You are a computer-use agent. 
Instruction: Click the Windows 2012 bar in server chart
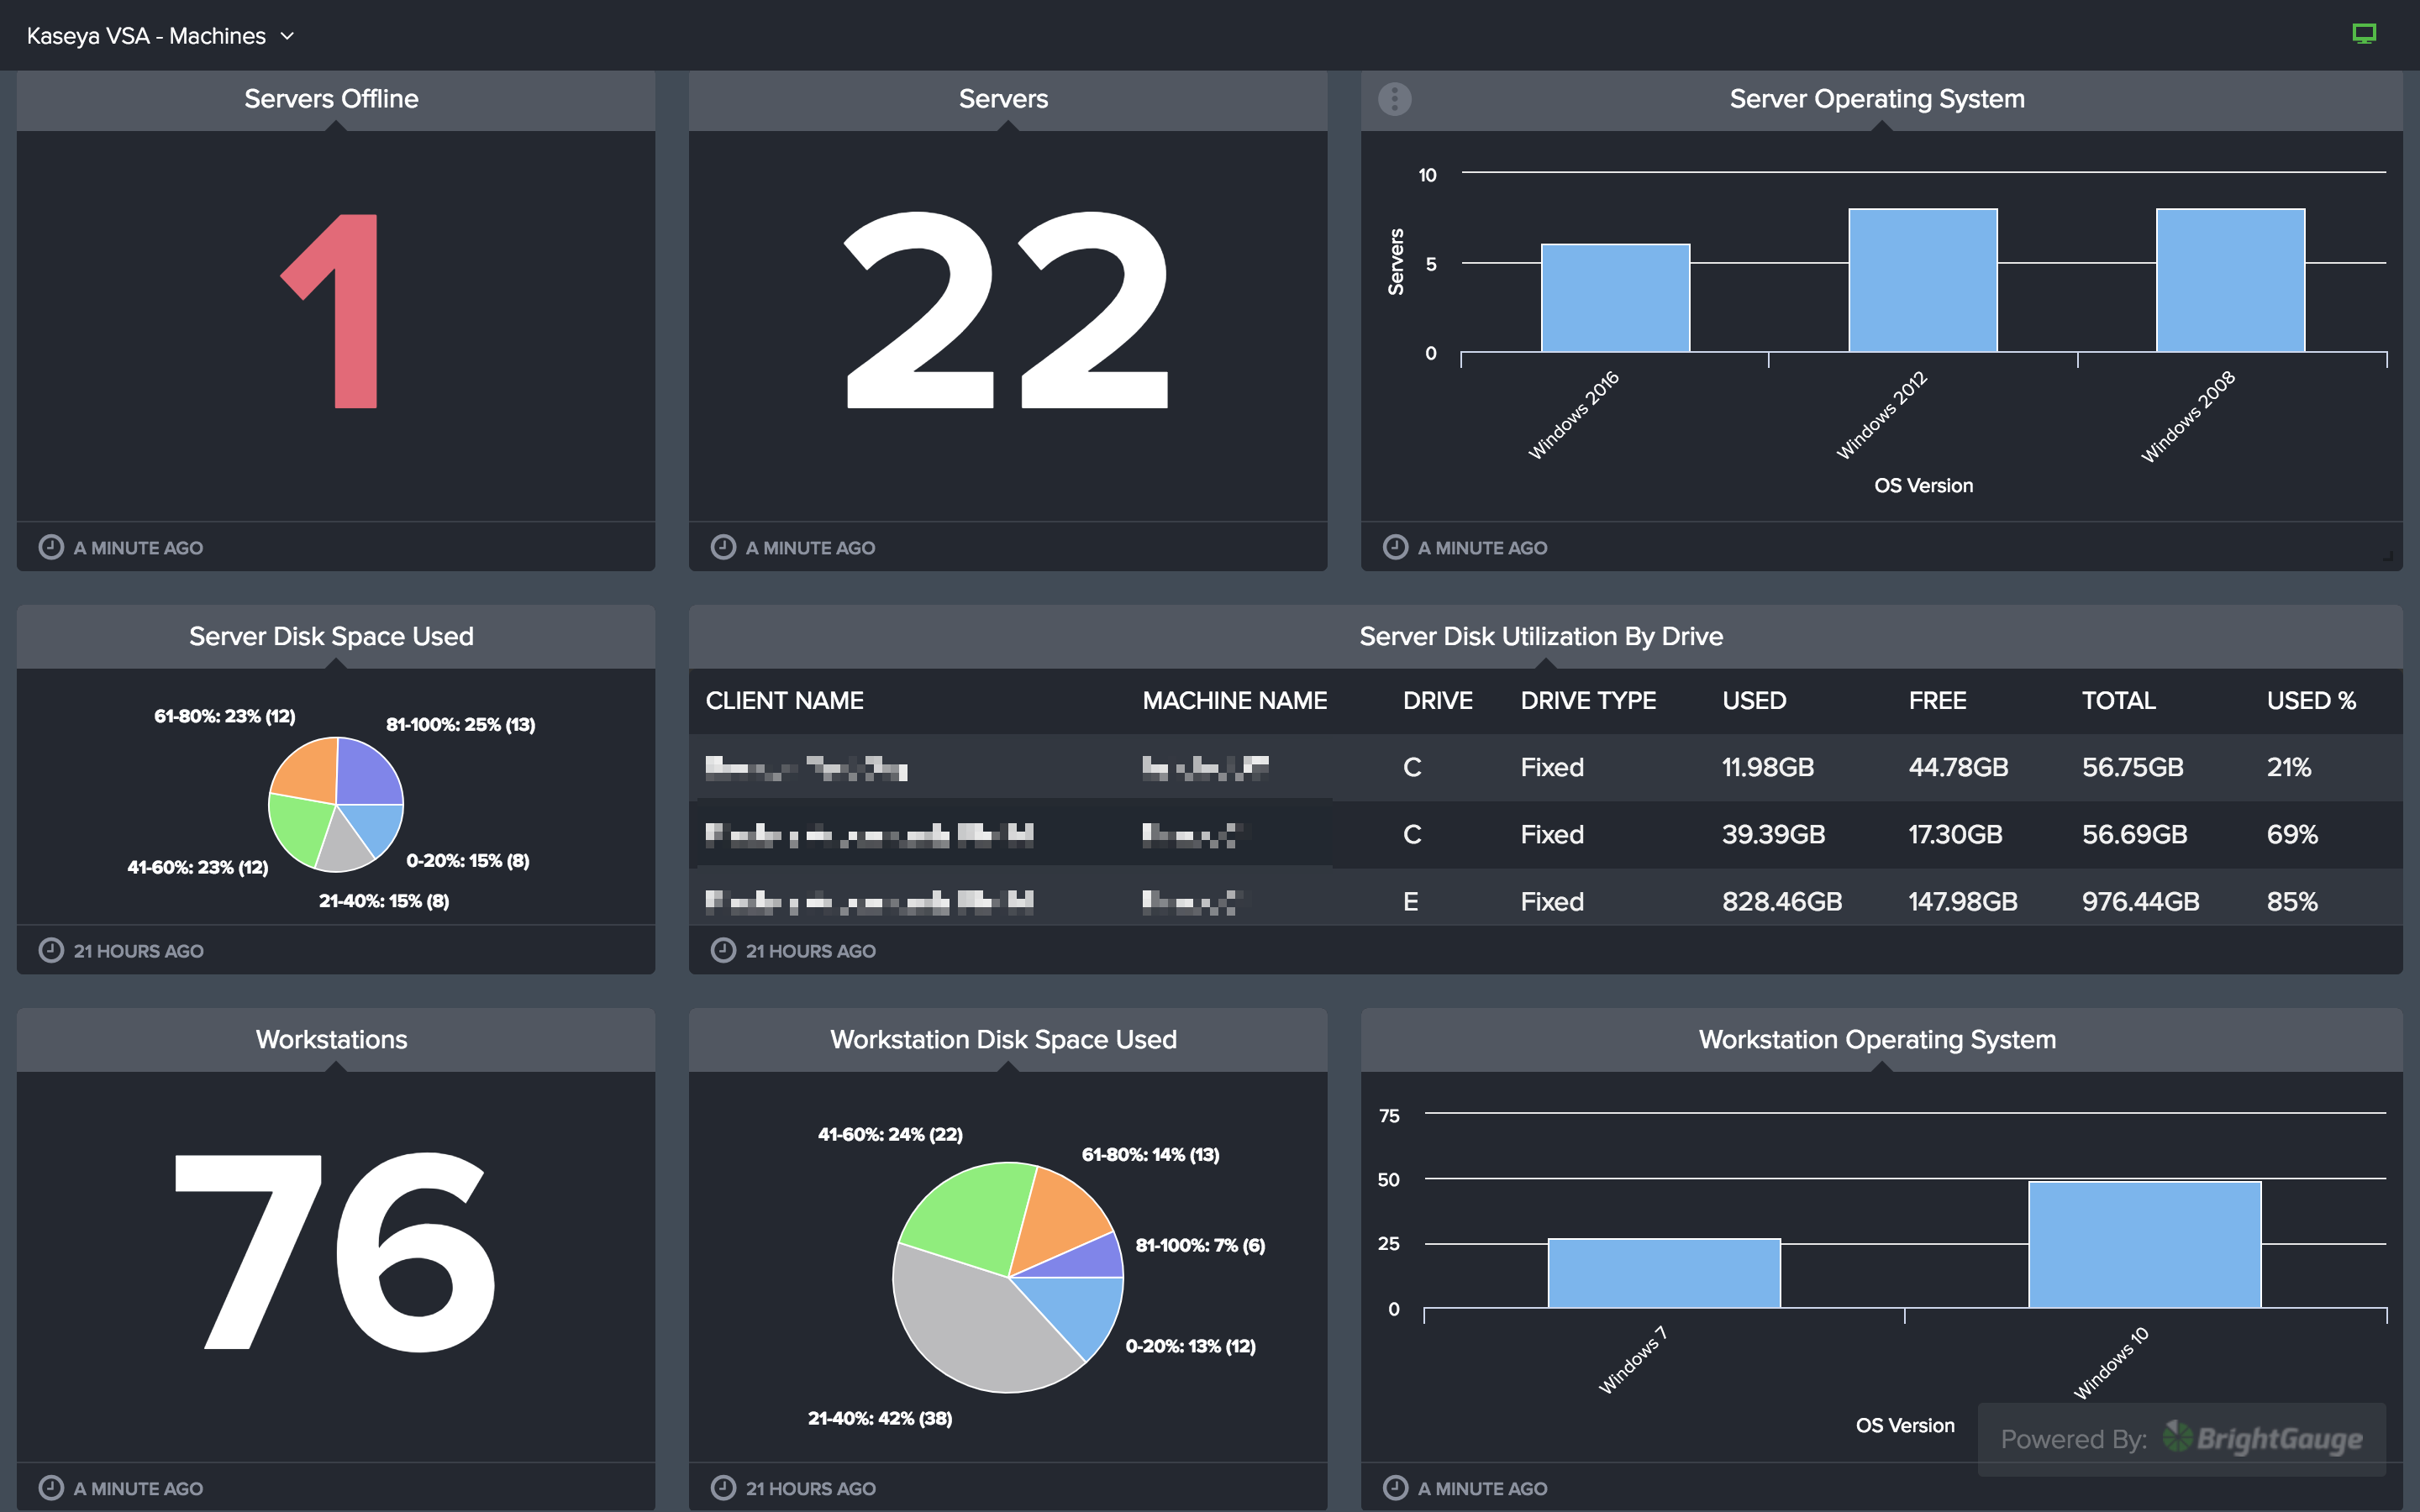pos(1922,280)
